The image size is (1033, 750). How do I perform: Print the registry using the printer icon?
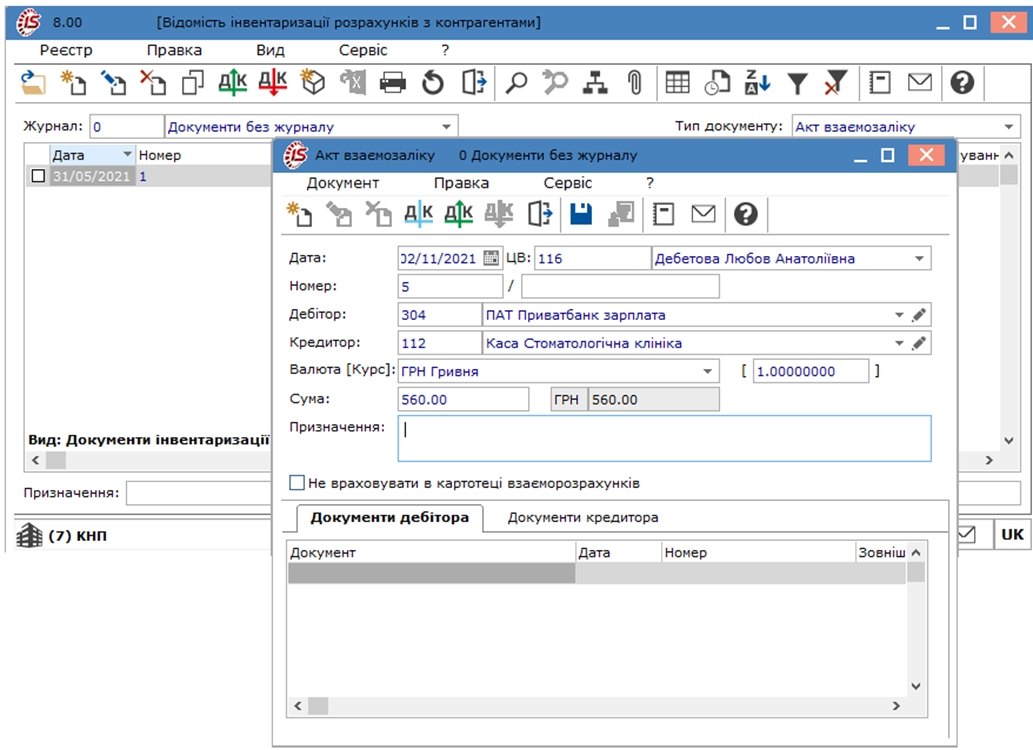point(393,83)
